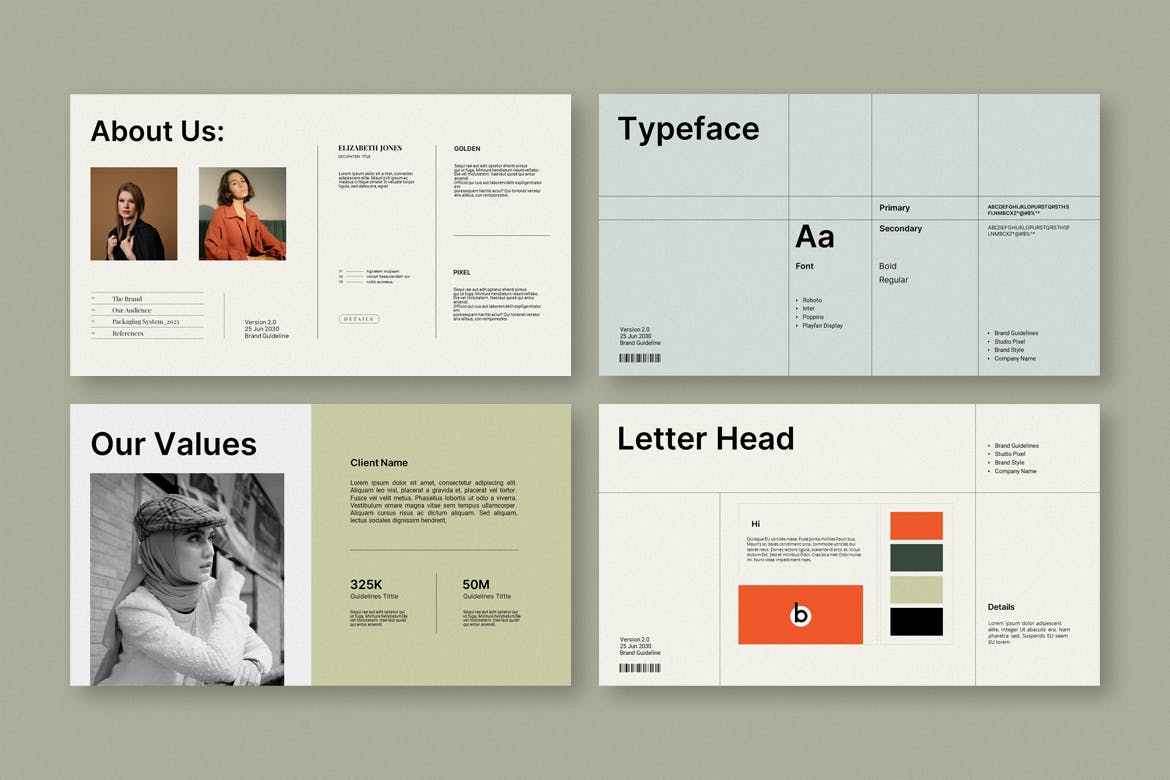This screenshot has height=780, width=1170.
Task: Select the black-and-white photo in Our Values
Action: click(x=187, y=579)
